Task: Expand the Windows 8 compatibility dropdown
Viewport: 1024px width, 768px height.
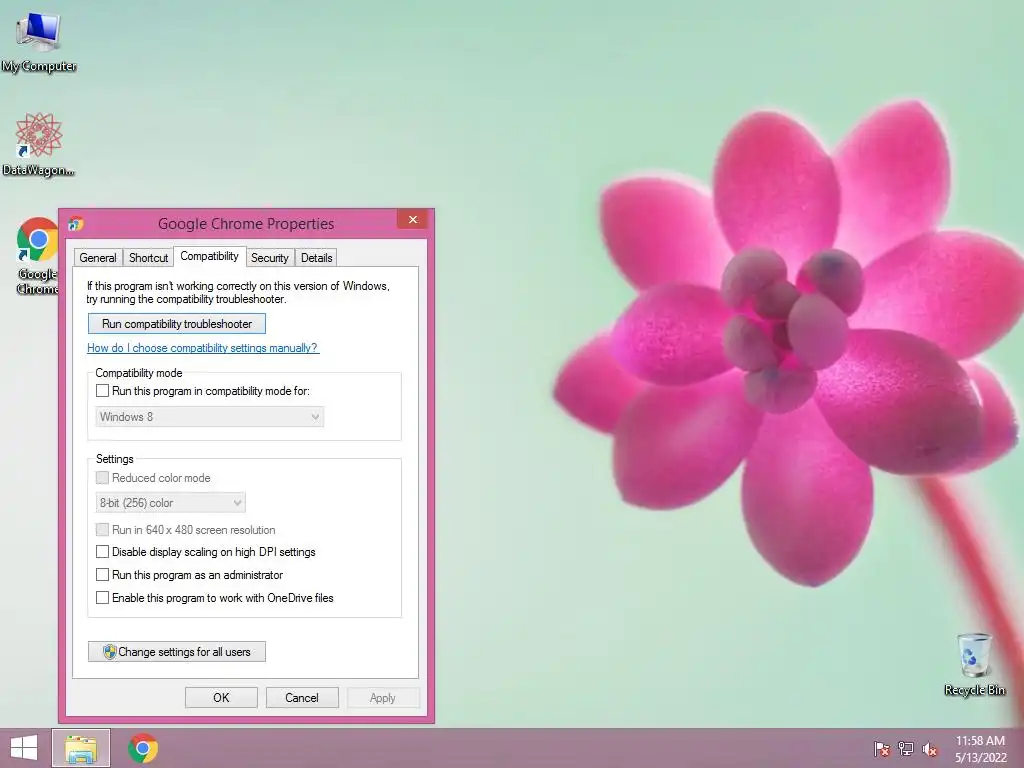Action: 210,417
